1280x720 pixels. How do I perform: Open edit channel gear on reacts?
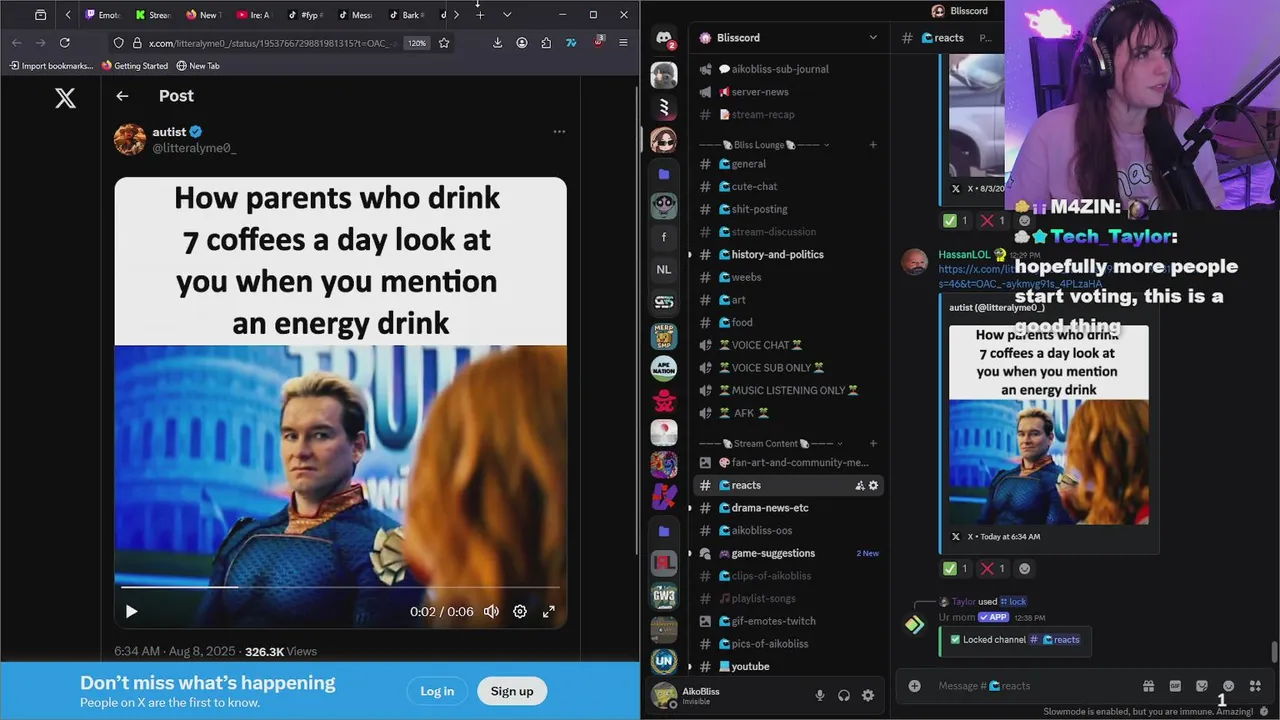tap(873, 486)
